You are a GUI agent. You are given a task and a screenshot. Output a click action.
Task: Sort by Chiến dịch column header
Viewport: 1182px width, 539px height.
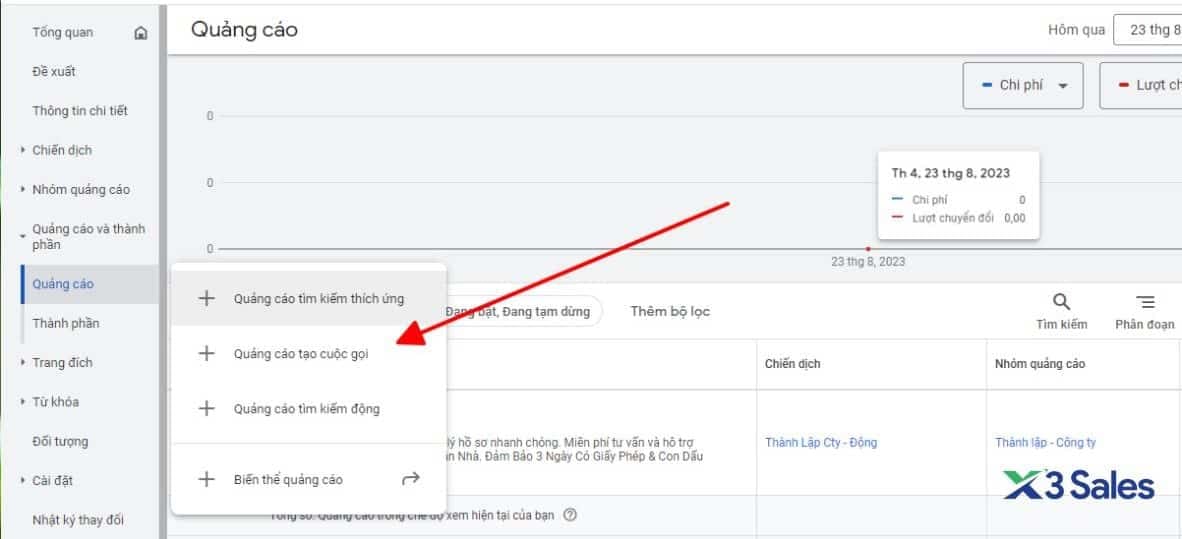point(792,364)
